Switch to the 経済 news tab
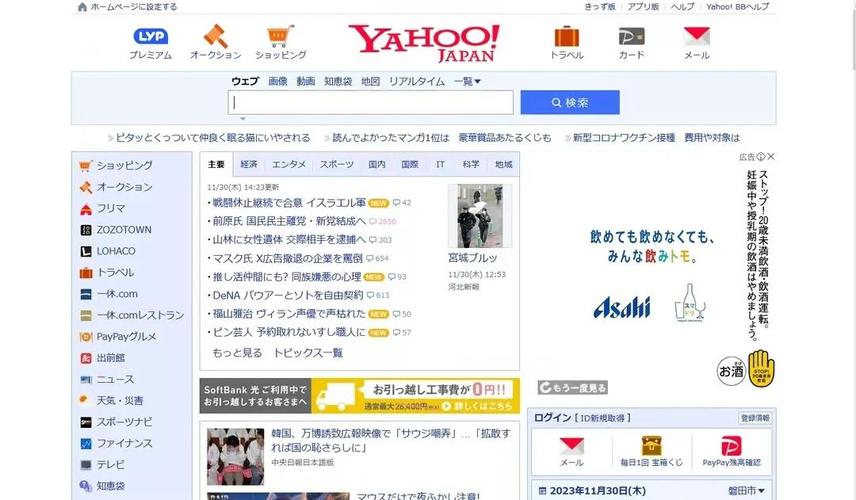Screen dimensions: 856x500 (x=249, y=164)
